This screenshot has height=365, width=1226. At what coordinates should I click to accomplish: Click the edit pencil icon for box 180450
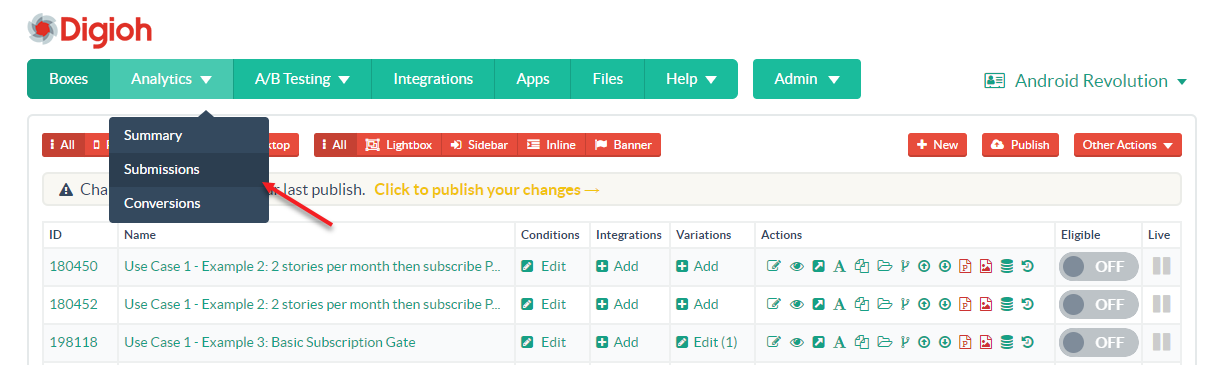pyautogui.click(x=773, y=266)
